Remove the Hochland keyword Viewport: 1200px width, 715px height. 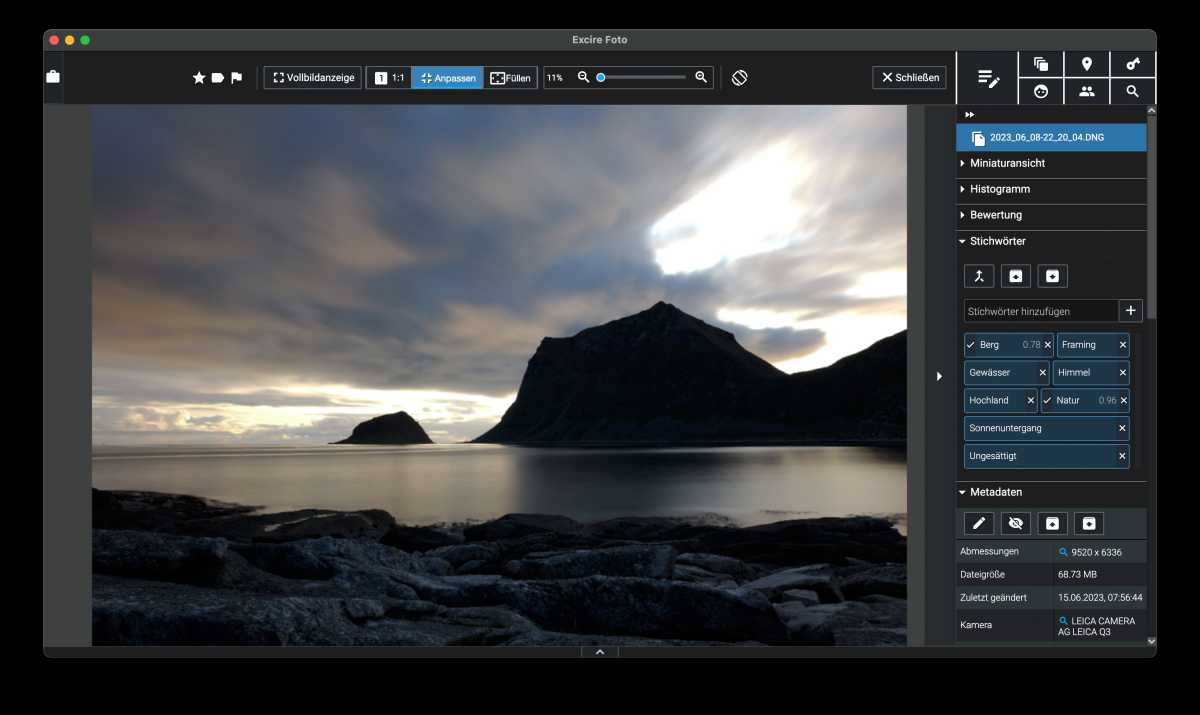coord(1031,401)
